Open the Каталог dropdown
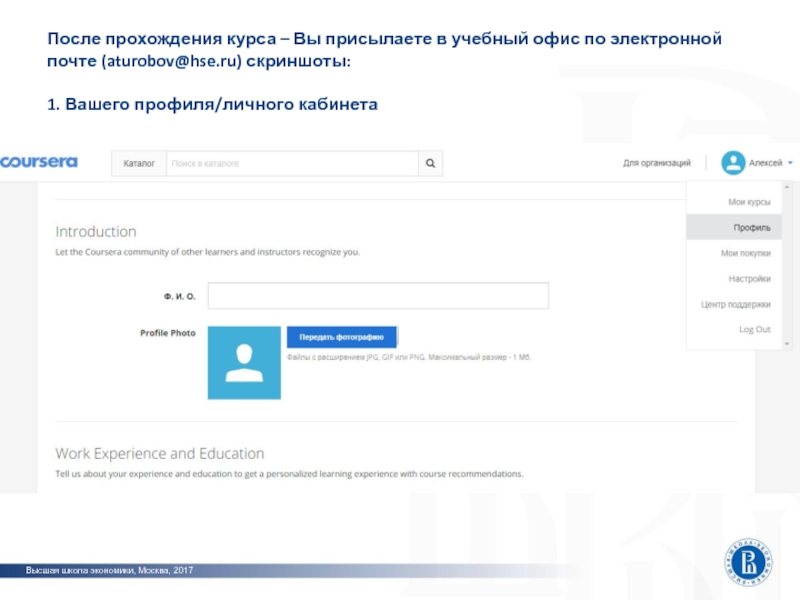The width and height of the screenshot is (800, 600). [x=139, y=163]
